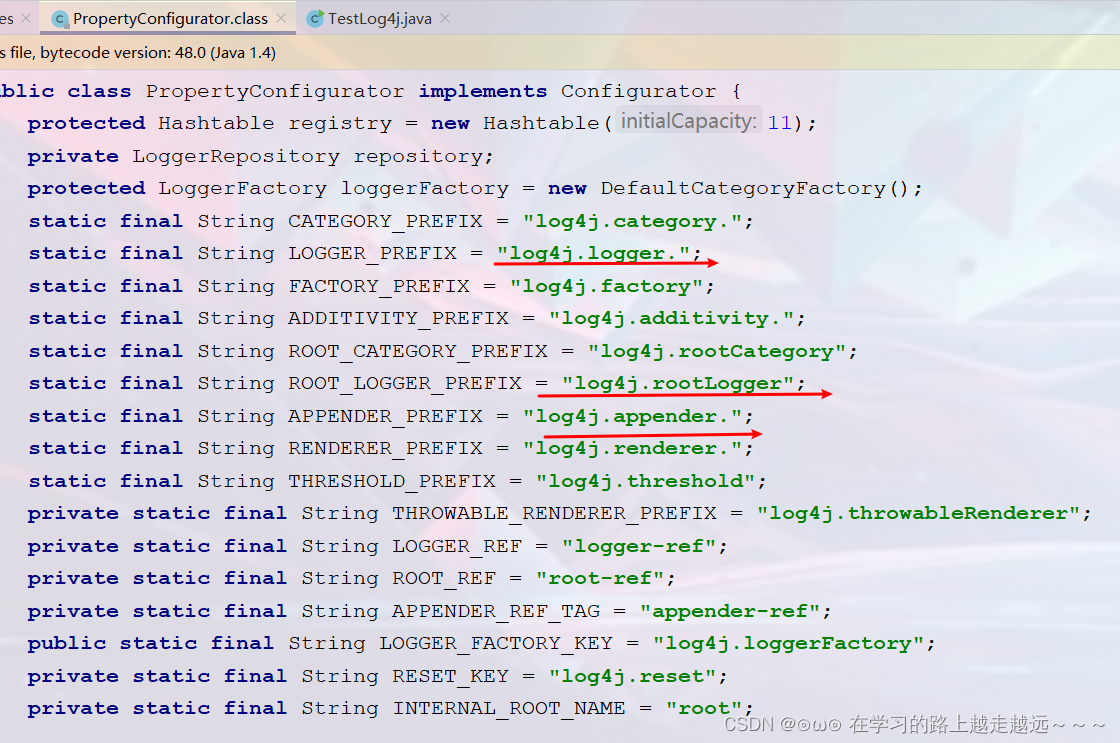The height and width of the screenshot is (743, 1120).
Task: Click the "log4j.rootCategory" string
Action: 717,351
